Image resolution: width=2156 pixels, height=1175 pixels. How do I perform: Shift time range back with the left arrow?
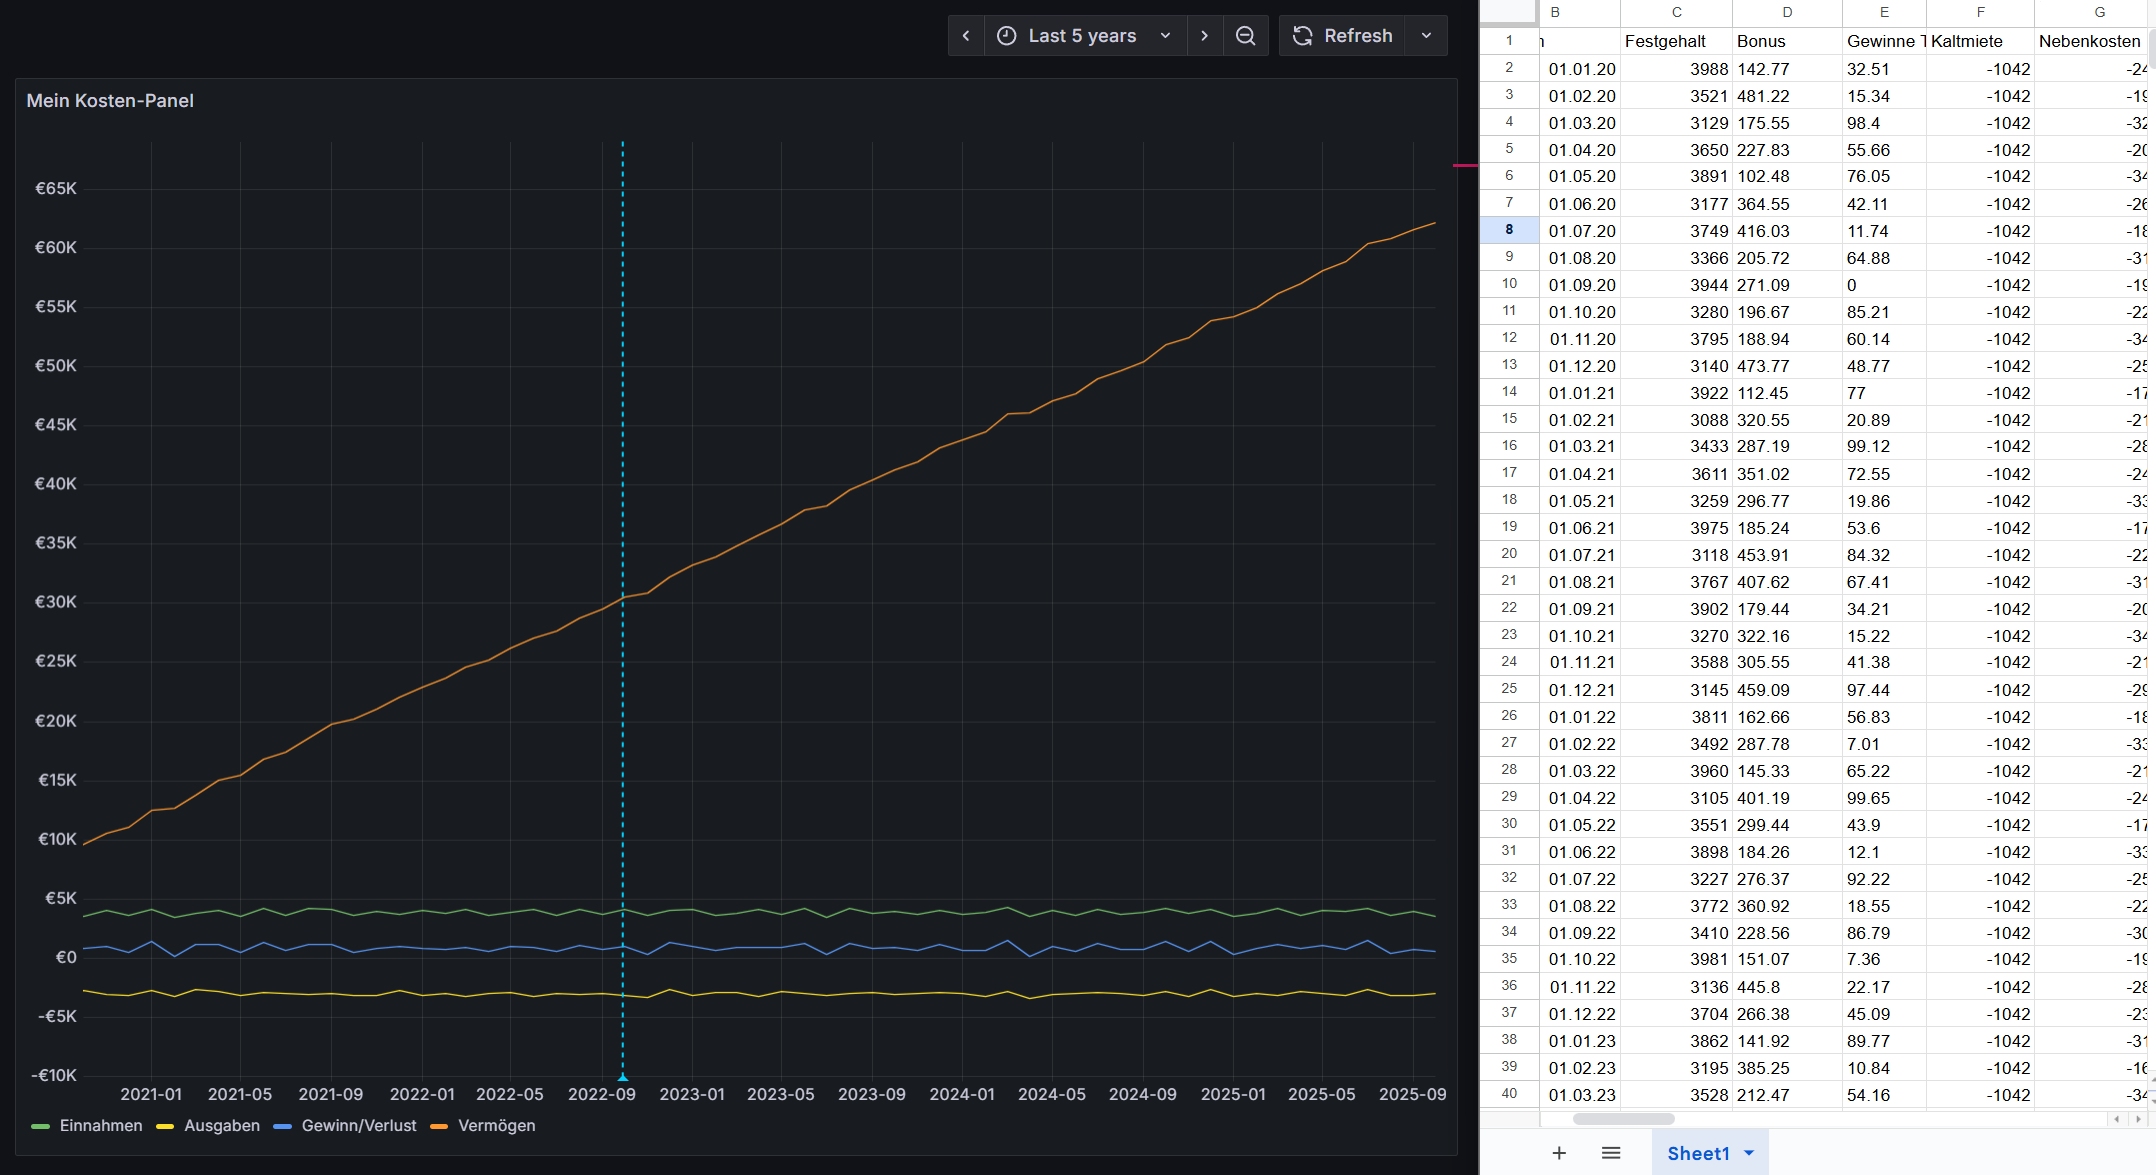coord(965,35)
